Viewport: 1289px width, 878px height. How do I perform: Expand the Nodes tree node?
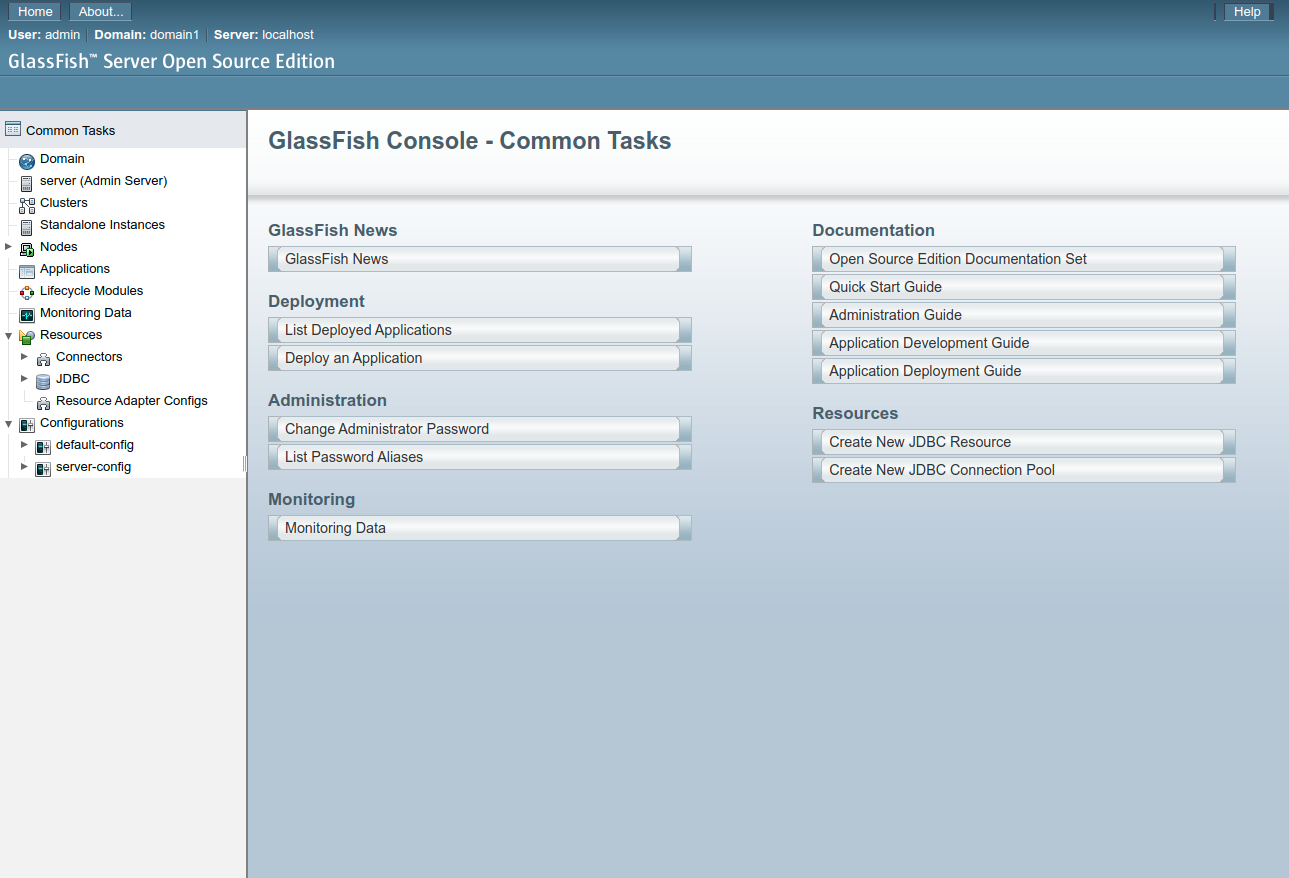pyautogui.click(x=8, y=246)
